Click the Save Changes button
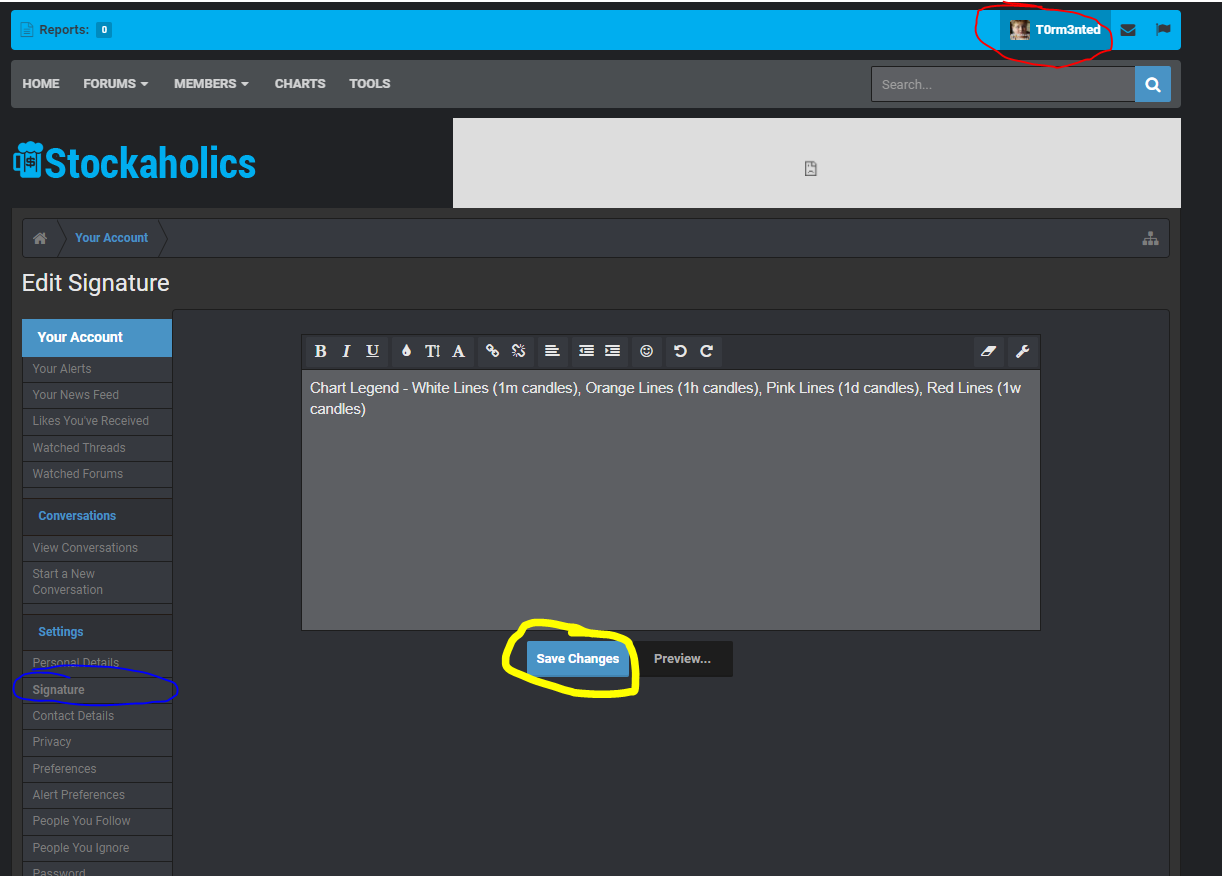This screenshot has height=876, width=1222. pos(578,659)
